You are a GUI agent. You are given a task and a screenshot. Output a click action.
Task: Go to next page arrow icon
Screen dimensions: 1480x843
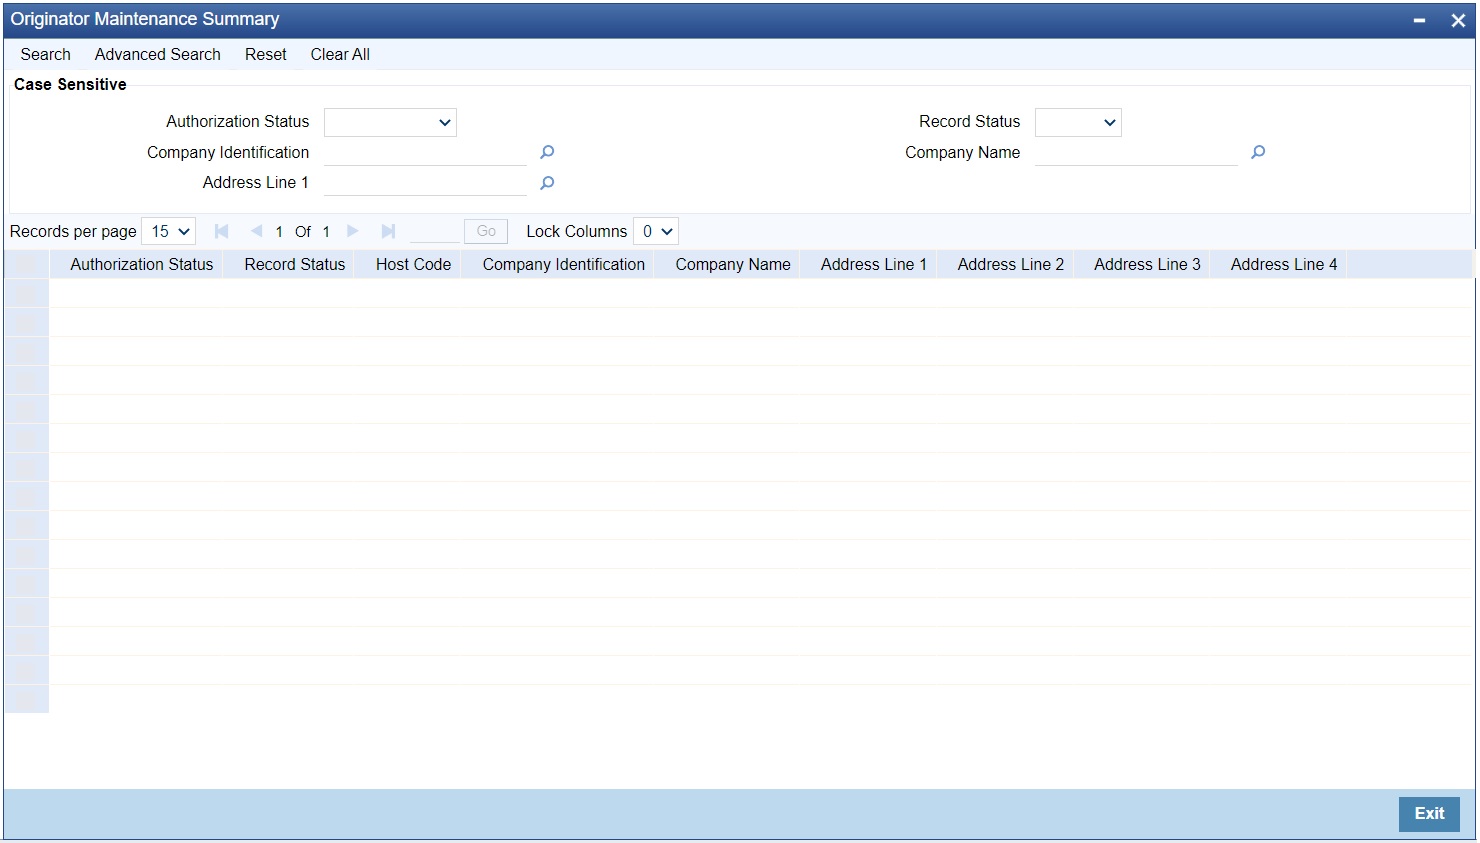click(353, 231)
